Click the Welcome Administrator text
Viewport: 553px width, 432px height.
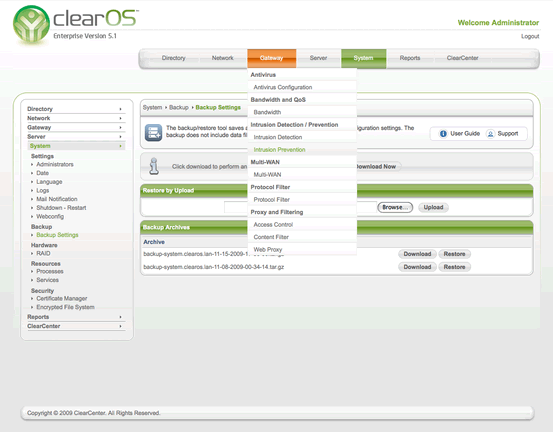[498, 23]
